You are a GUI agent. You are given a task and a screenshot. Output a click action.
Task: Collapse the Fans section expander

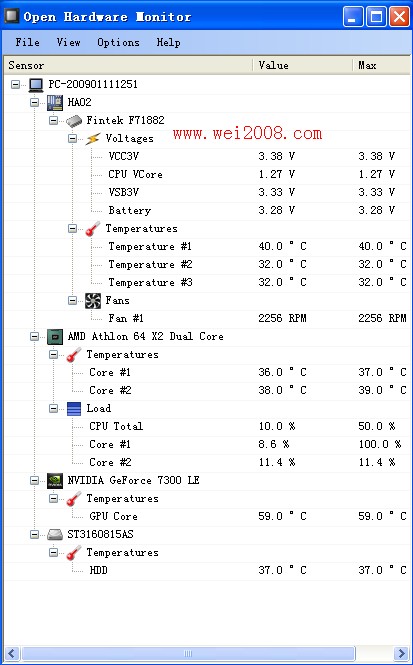[x=73, y=301]
